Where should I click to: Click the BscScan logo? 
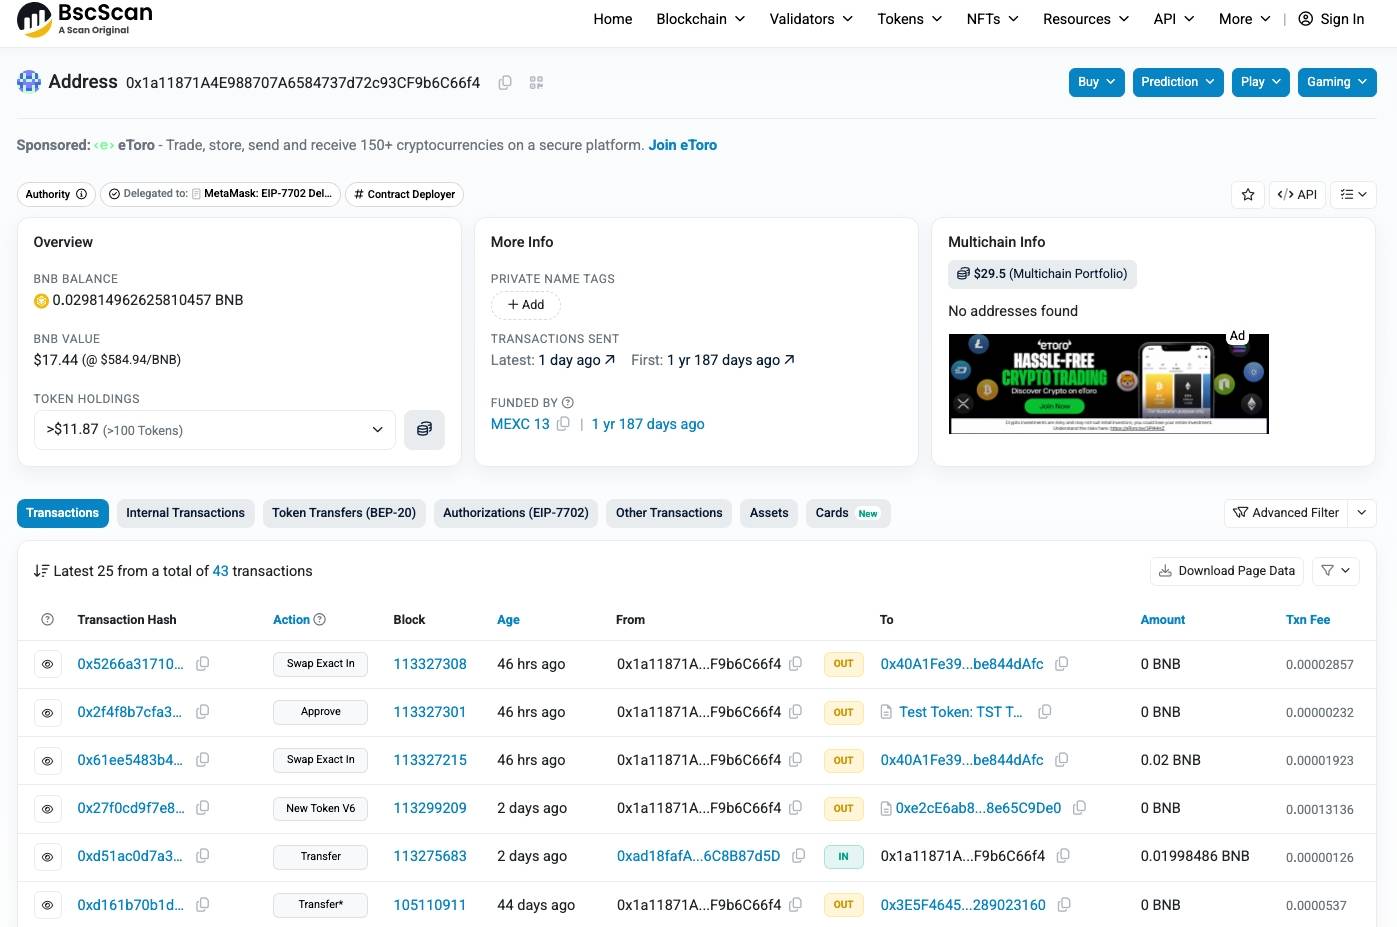(85, 19)
